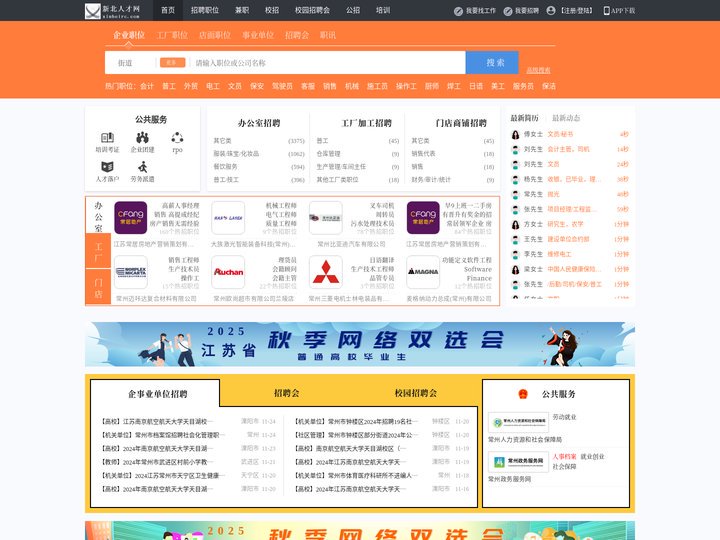The width and height of the screenshot is (720, 540).
Task: Open 校园招聘会 in top navigation
Action: pyautogui.click(x=312, y=10)
